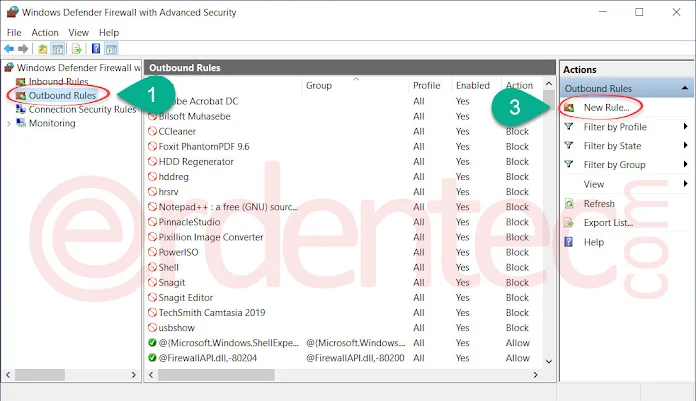Viewport: 696px width, 401px height.
Task: Click the Forward arrow toolbar icon
Action: 23,49
